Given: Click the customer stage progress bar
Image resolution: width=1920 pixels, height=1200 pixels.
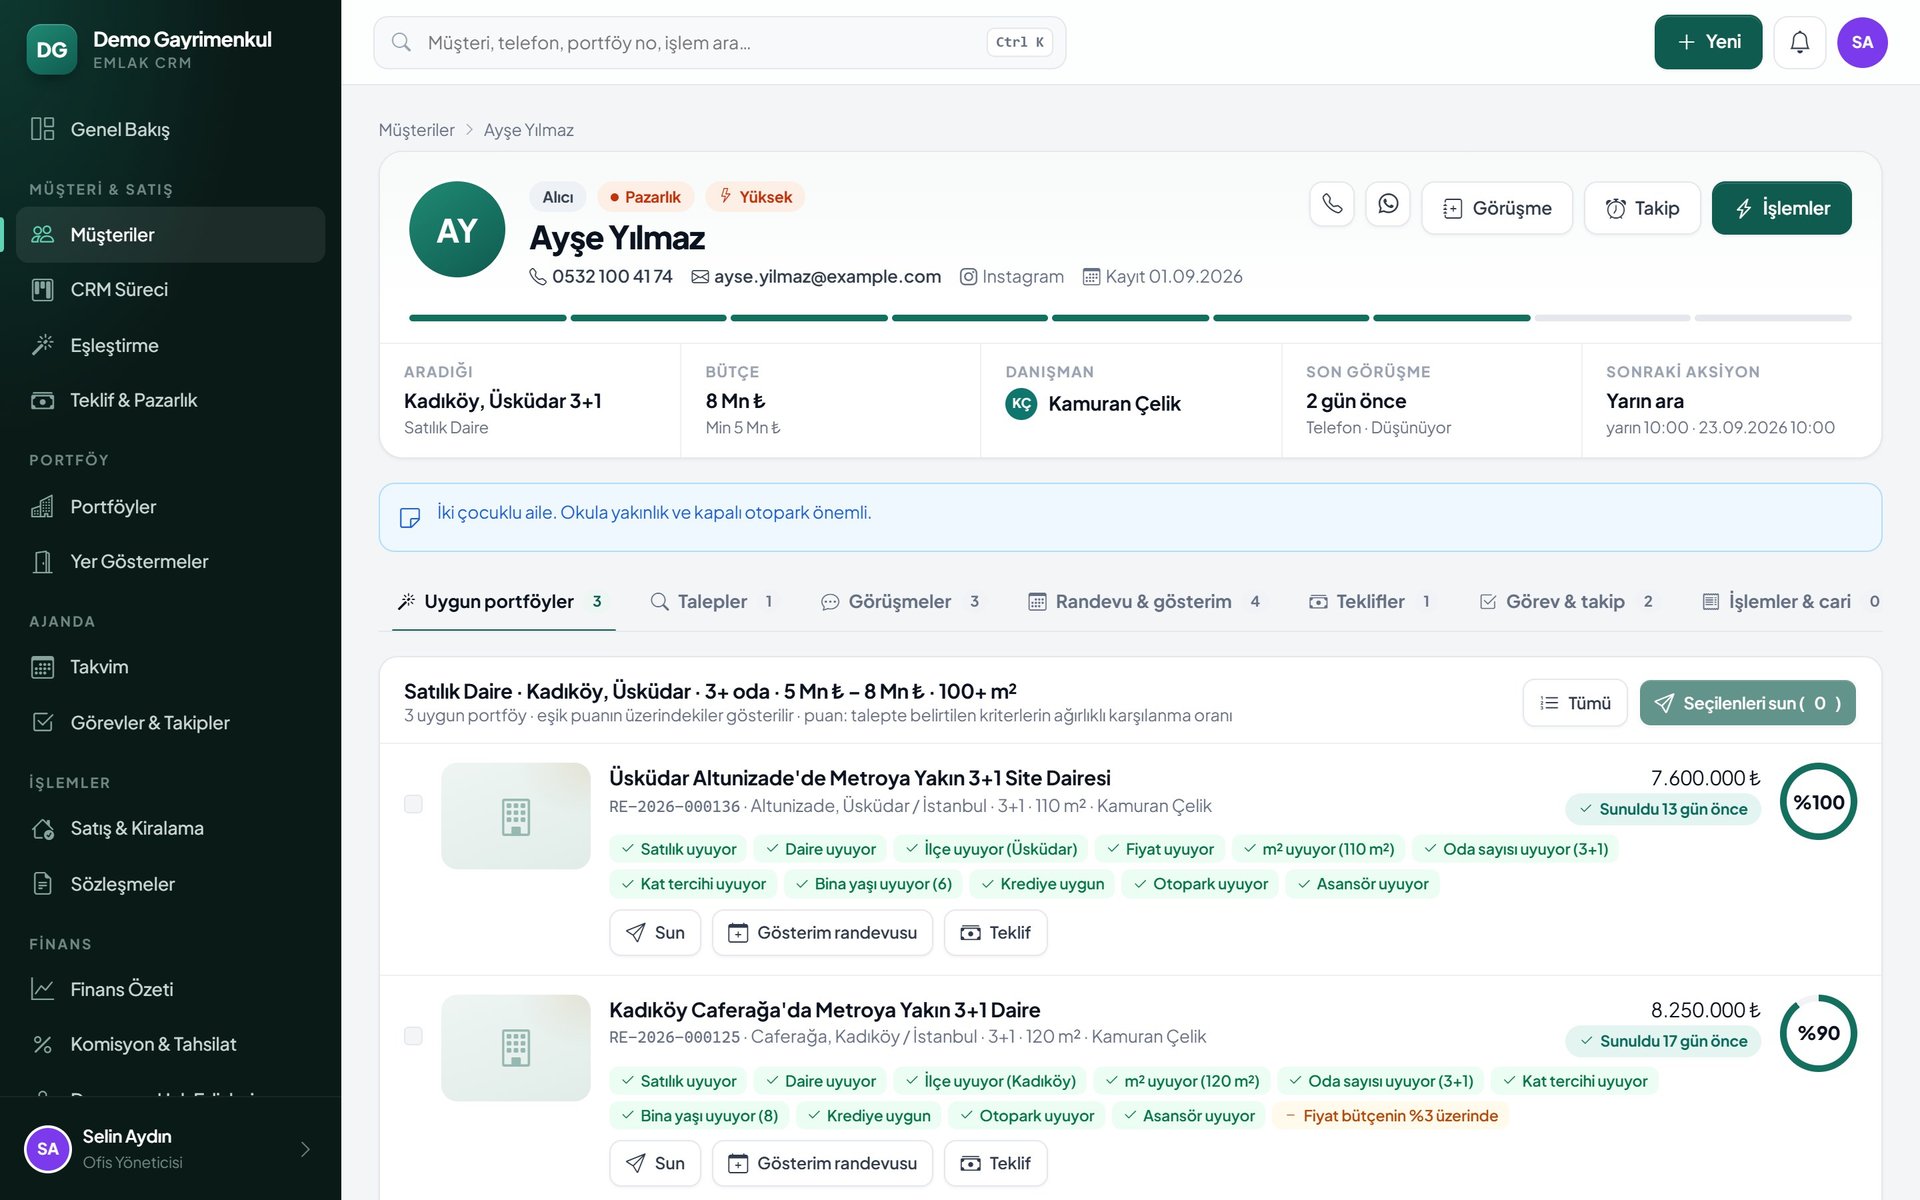Looking at the screenshot, I should [1130, 318].
